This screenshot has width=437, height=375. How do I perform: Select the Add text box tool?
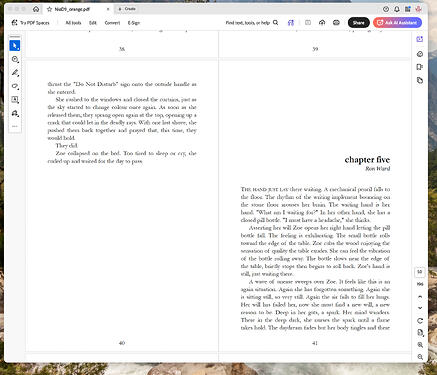pos(15,100)
